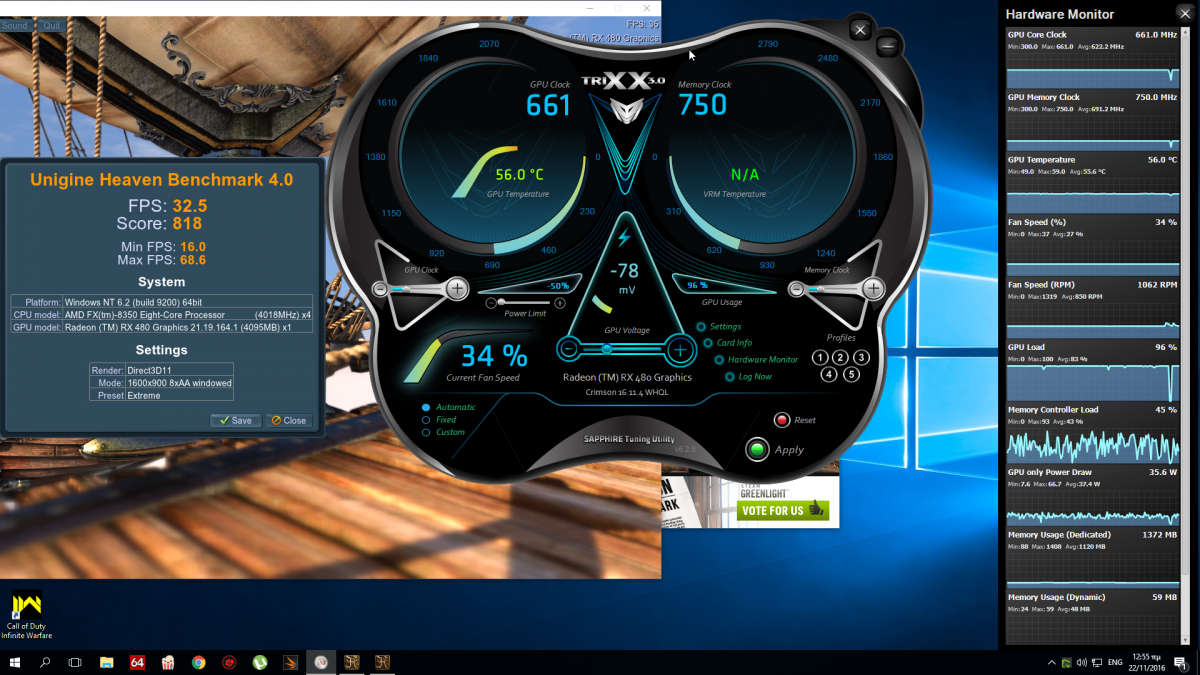Screen dimensions: 1200x675
Task: Click Memory Usage (Dynamic) 59 MB value
Action: pos(1165,597)
